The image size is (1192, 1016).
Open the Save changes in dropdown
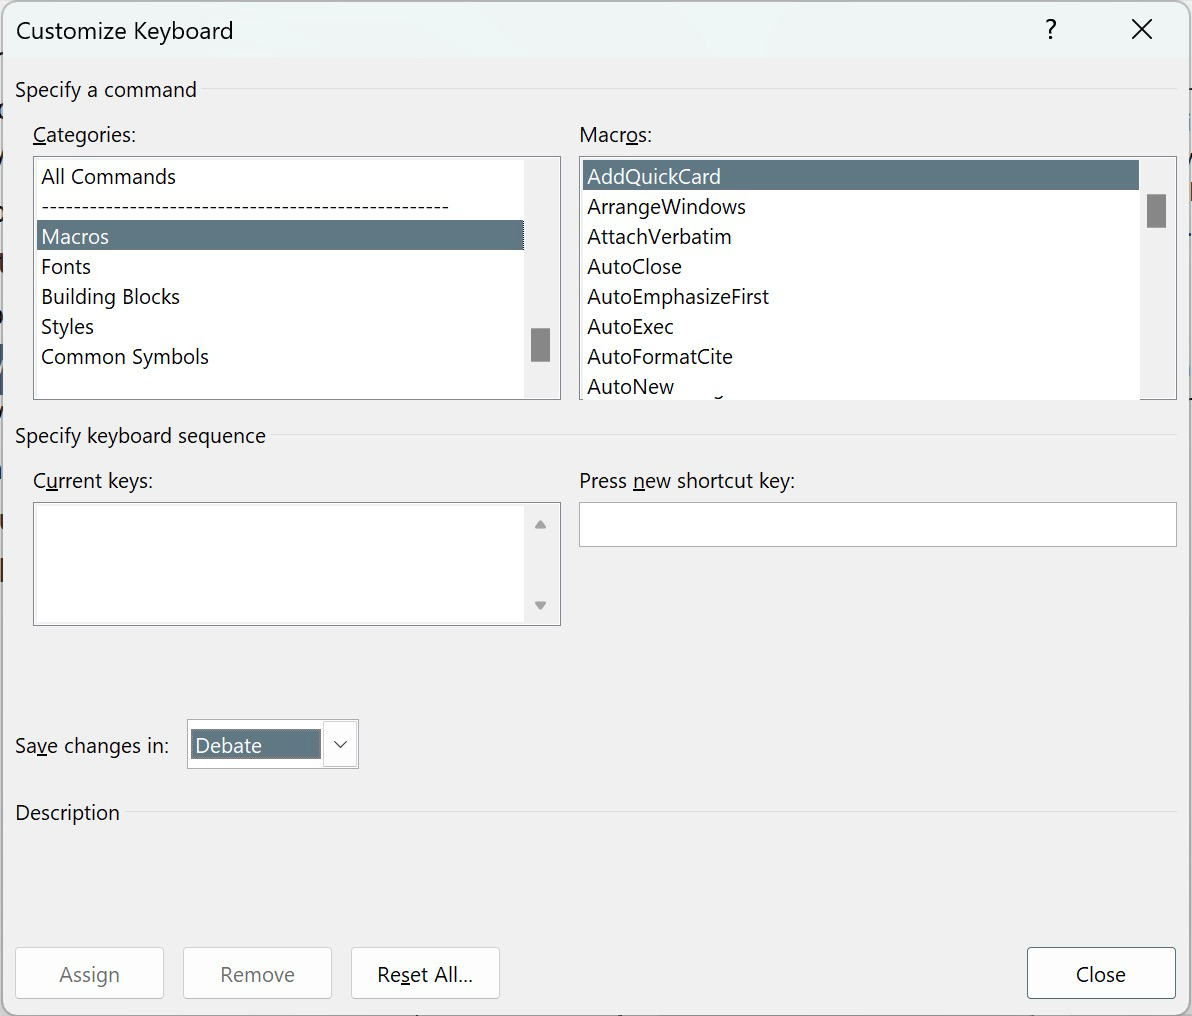340,745
